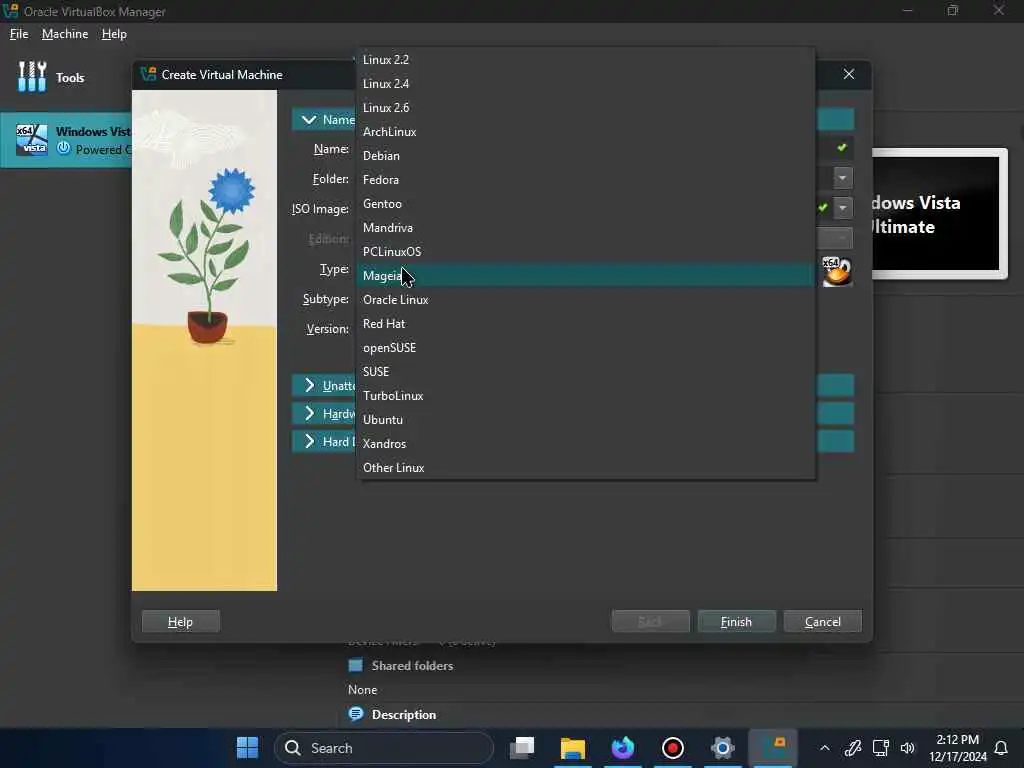Open the Folder dropdown arrow
This screenshot has height=768, width=1024.
843,178
